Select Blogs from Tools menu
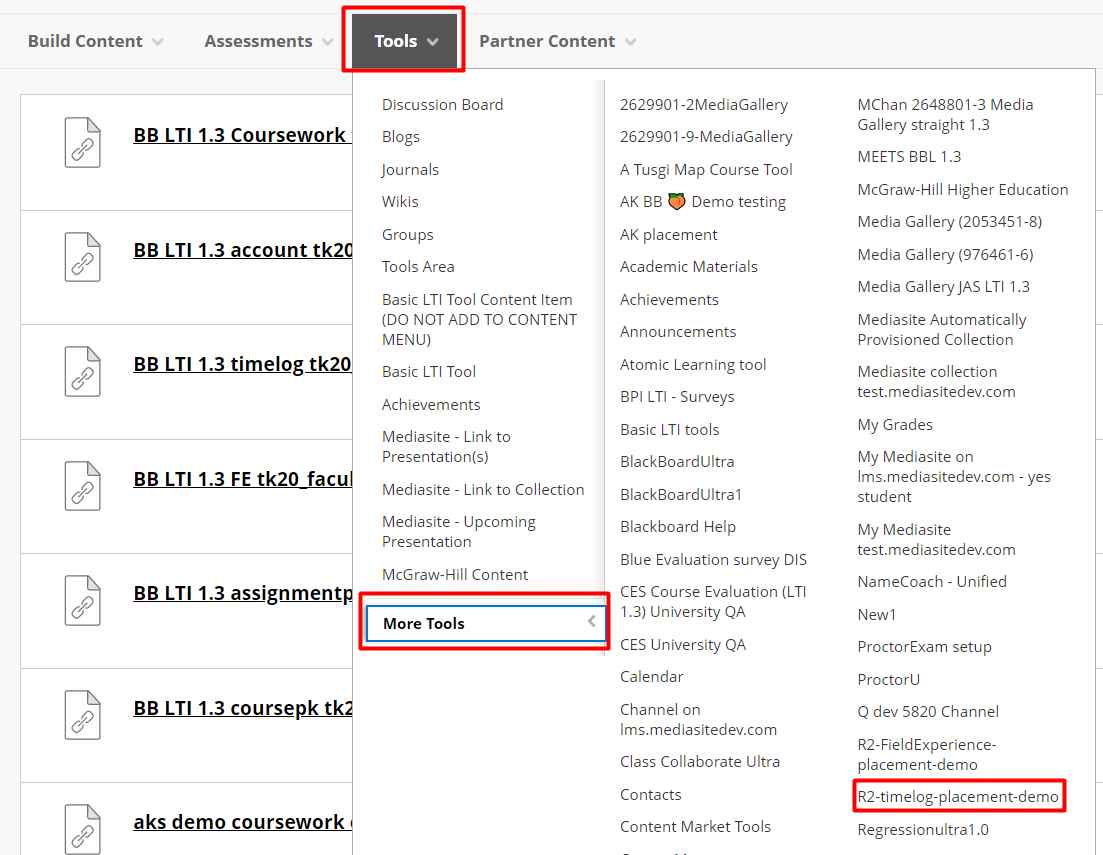The width and height of the screenshot is (1103, 855). (401, 137)
